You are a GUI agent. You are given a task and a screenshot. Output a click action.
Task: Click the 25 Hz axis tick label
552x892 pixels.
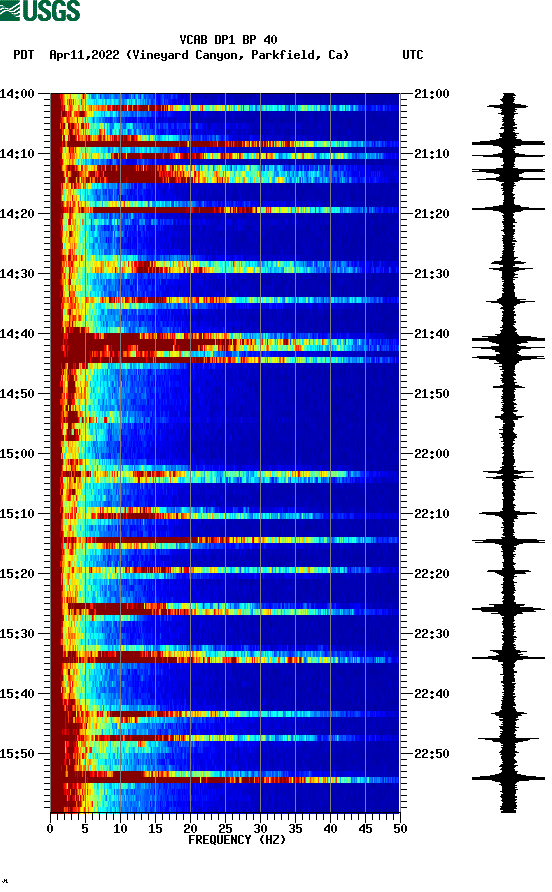coord(225,829)
